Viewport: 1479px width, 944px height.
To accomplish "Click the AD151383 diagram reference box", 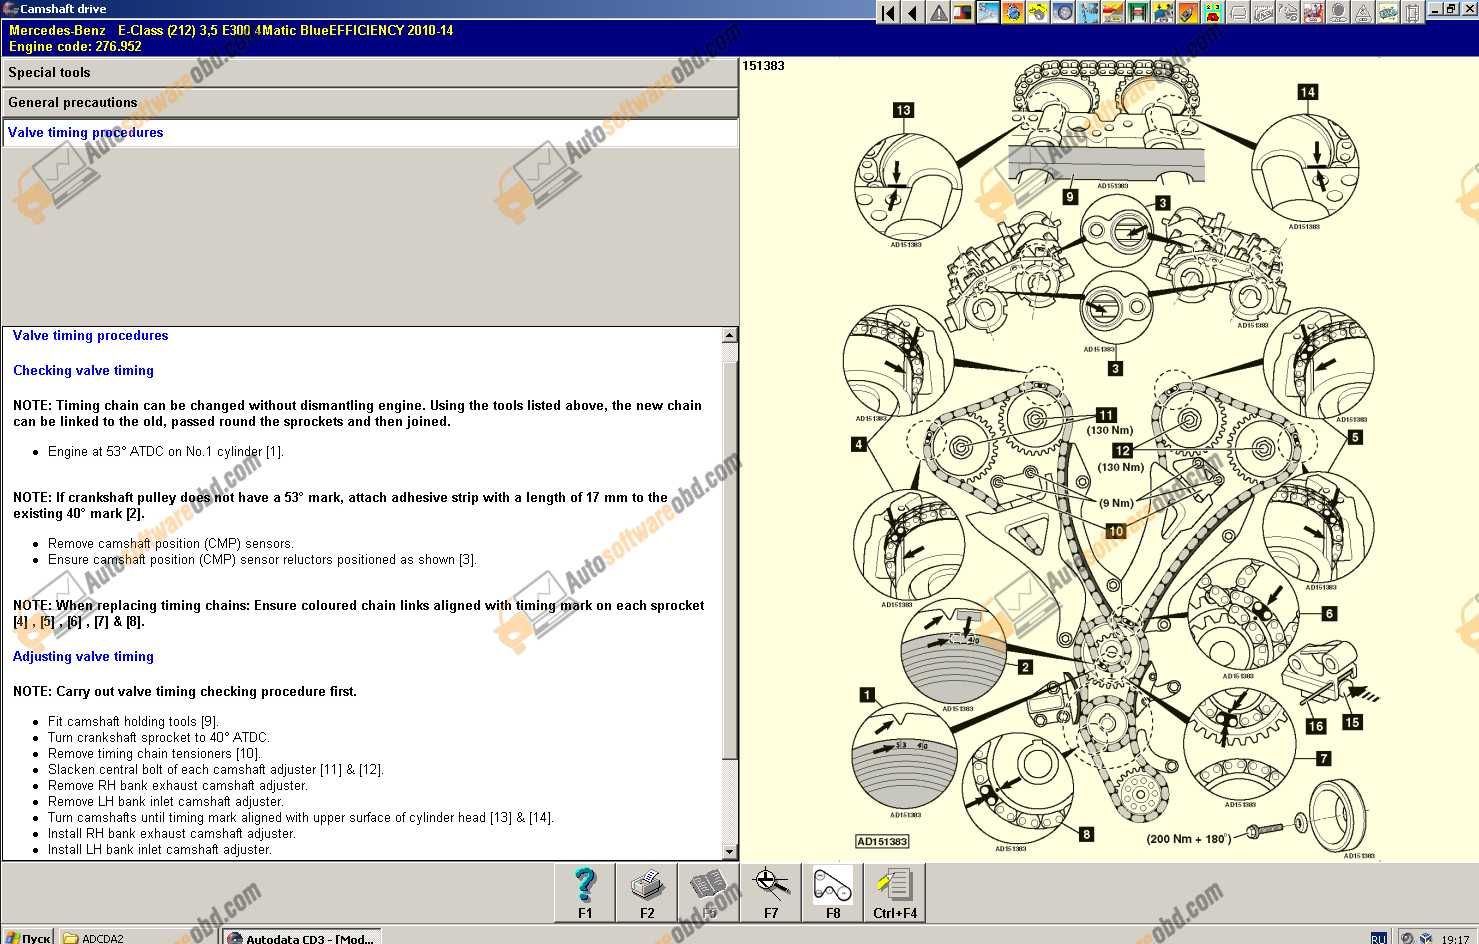I will [x=882, y=841].
